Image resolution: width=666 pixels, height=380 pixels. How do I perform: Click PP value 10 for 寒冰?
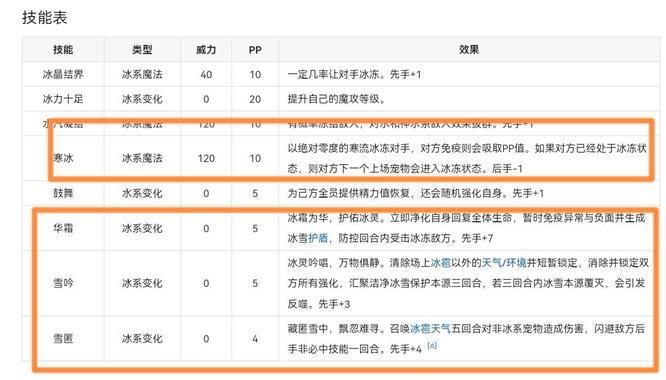(255, 158)
